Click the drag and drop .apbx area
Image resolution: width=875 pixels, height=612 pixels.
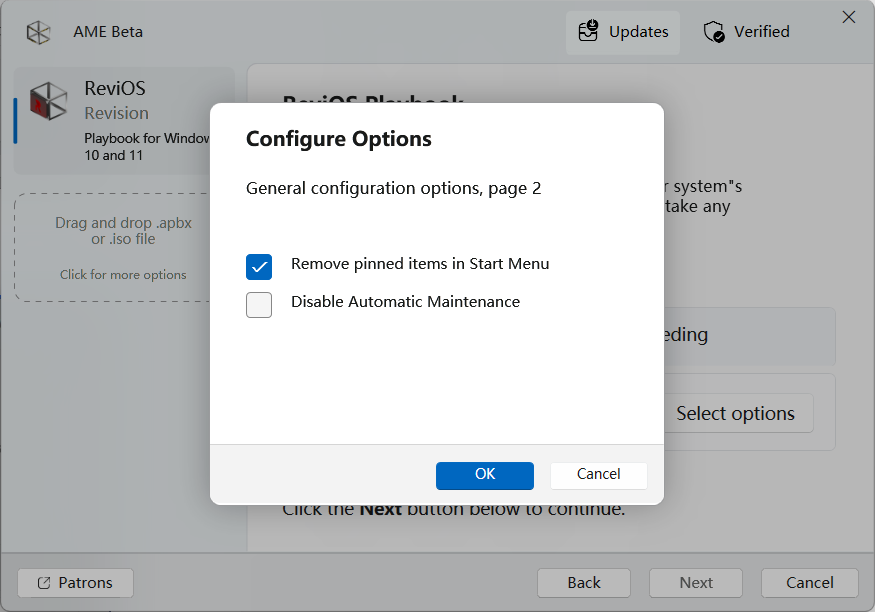(x=122, y=231)
